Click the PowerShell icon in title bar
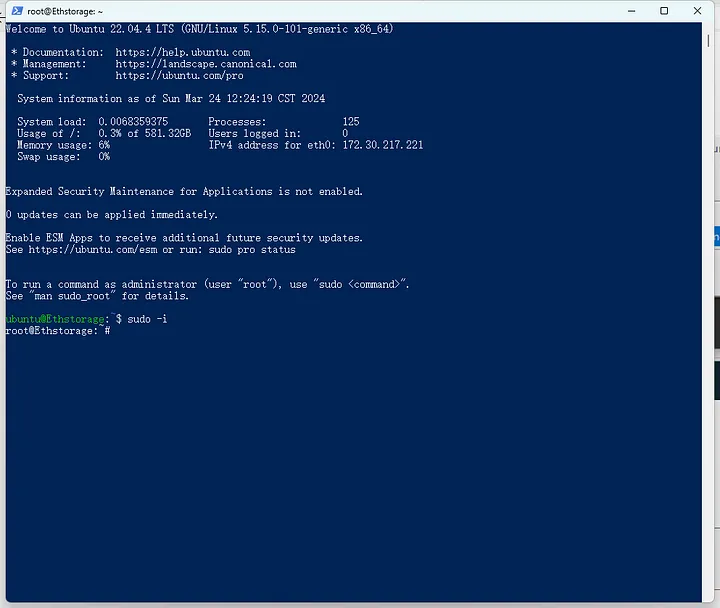Viewport: 720px width, 608px height. tap(17, 11)
